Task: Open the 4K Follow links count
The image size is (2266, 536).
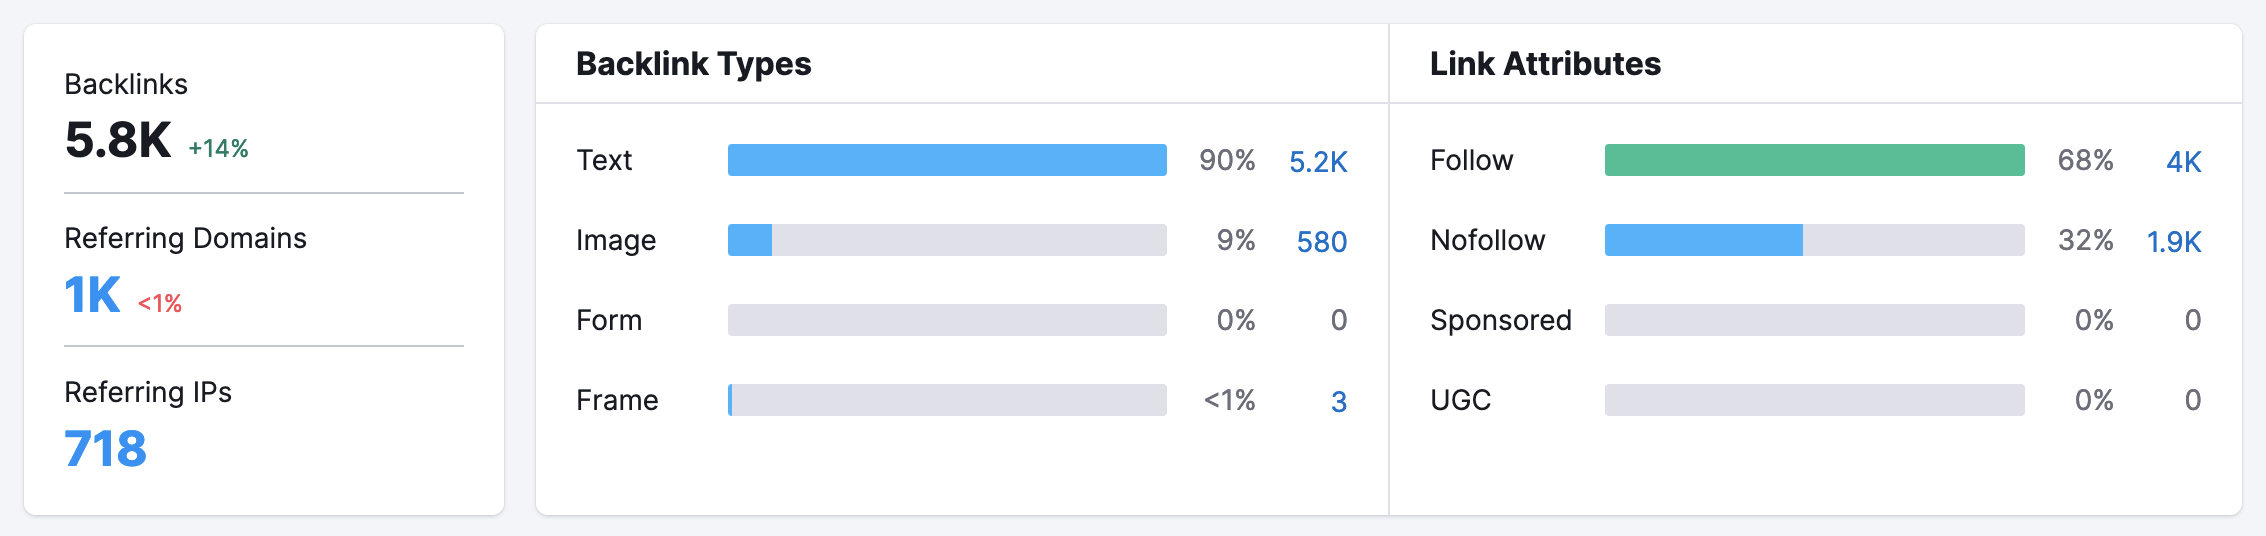Action: [2183, 161]
